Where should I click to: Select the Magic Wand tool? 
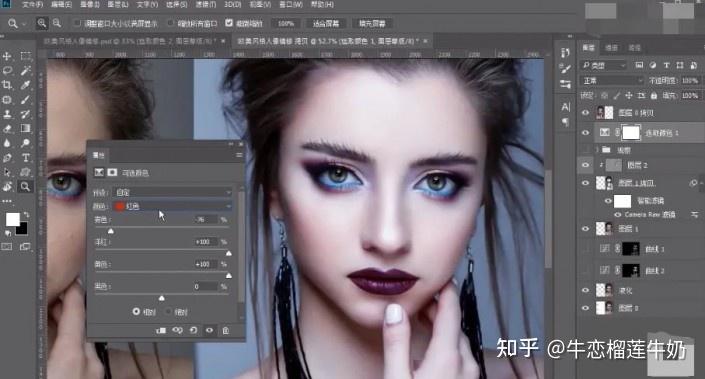pyautogui.click(x=26, y=71)
